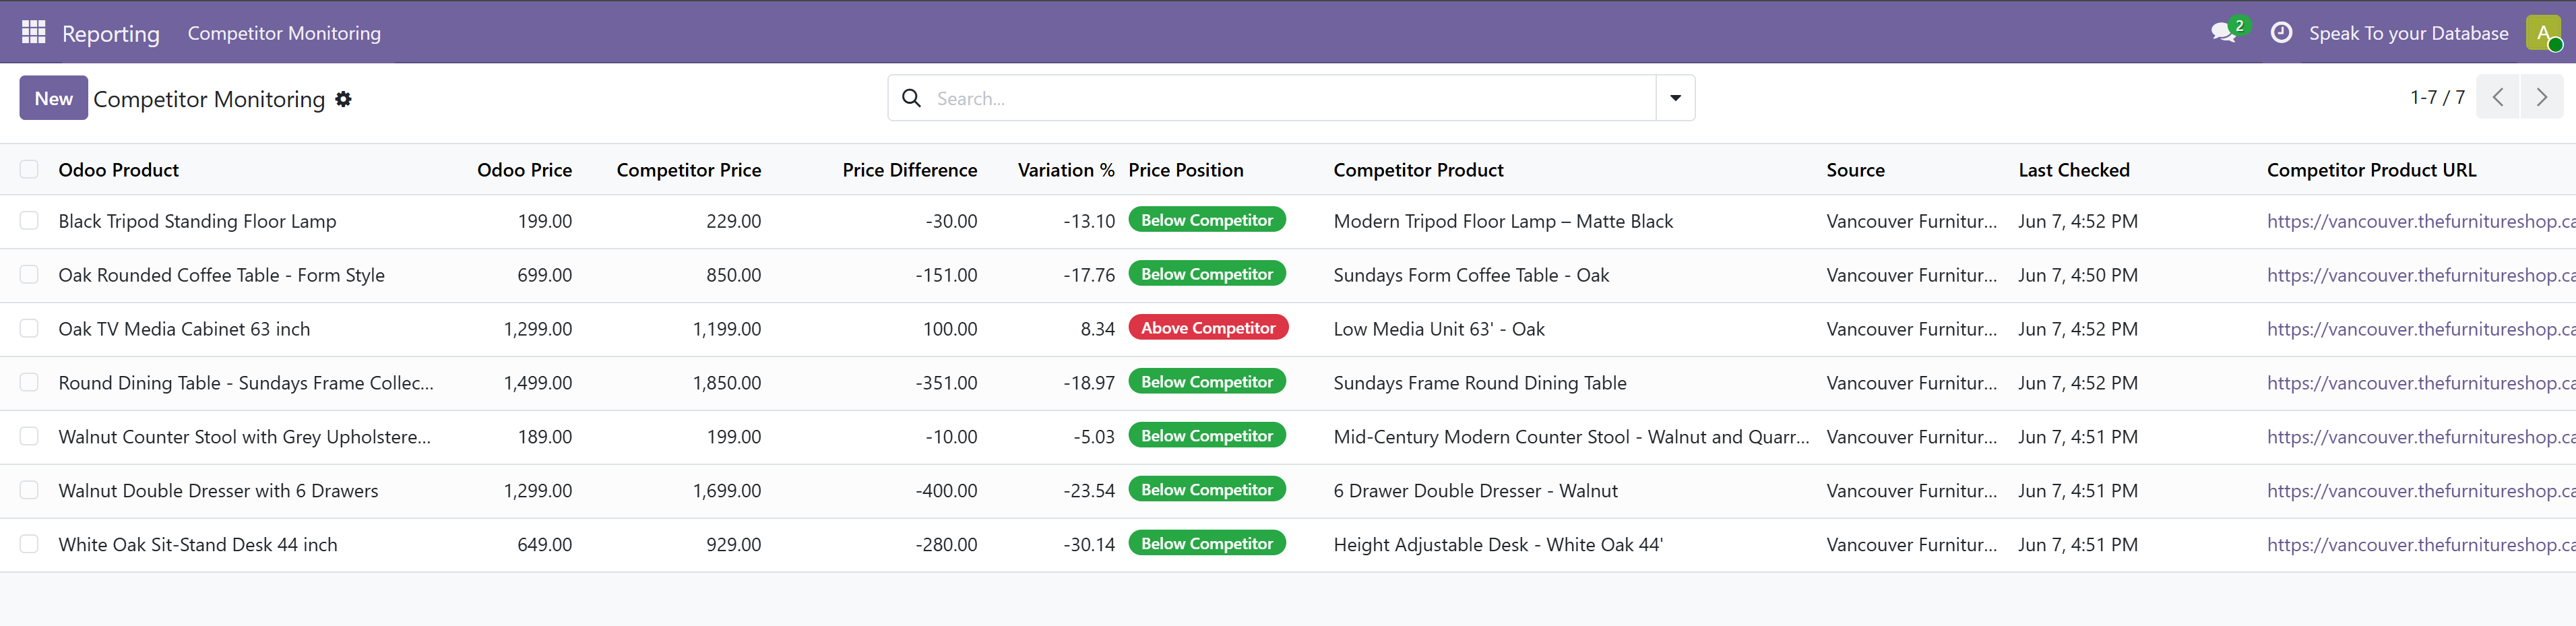Click Sundays Frame Round Dining Table cell
This screenshot has height=626, width=2576.
[x=1480, y=383]
